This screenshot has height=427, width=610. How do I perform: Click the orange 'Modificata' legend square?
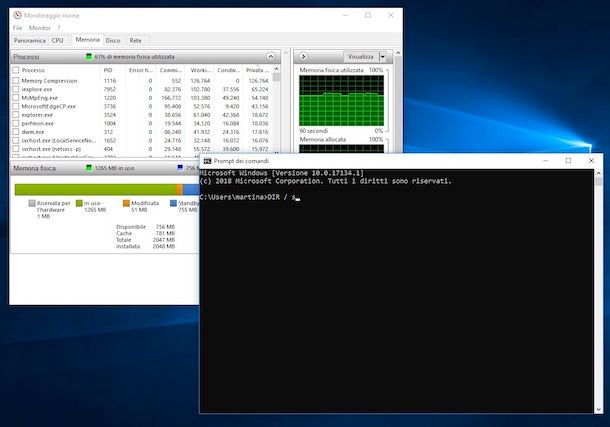pyautogui.click(x=126, y=203)
